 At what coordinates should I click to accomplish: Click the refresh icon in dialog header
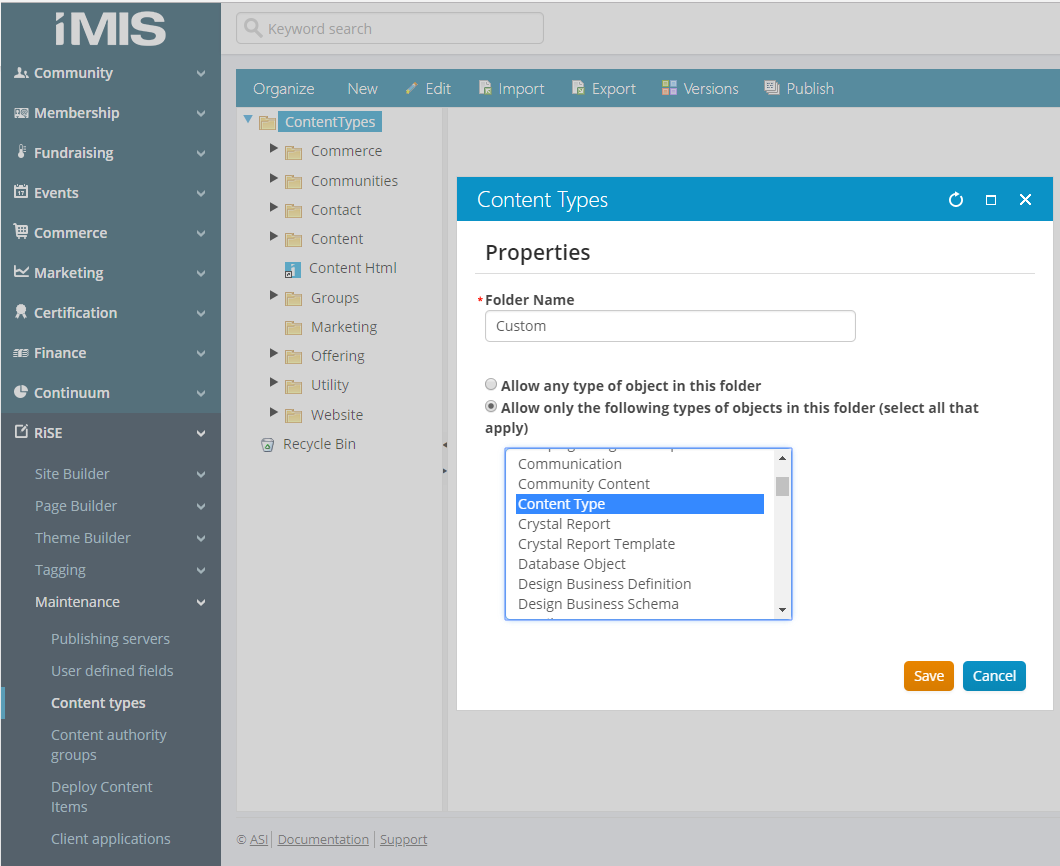click(x=956, y=200)
